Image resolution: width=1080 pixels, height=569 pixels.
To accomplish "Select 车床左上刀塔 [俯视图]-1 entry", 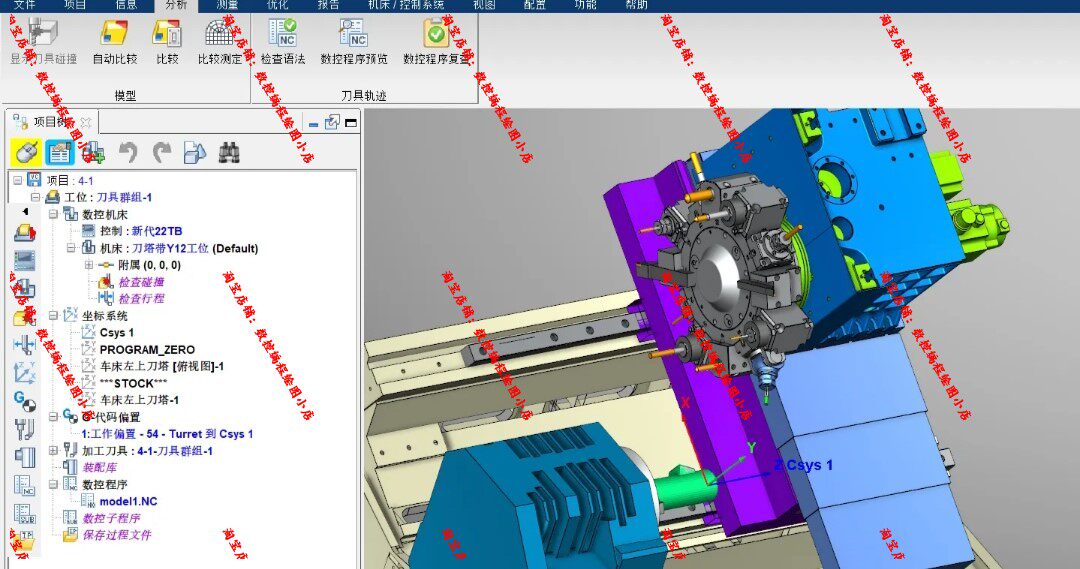I will [162, 366].
